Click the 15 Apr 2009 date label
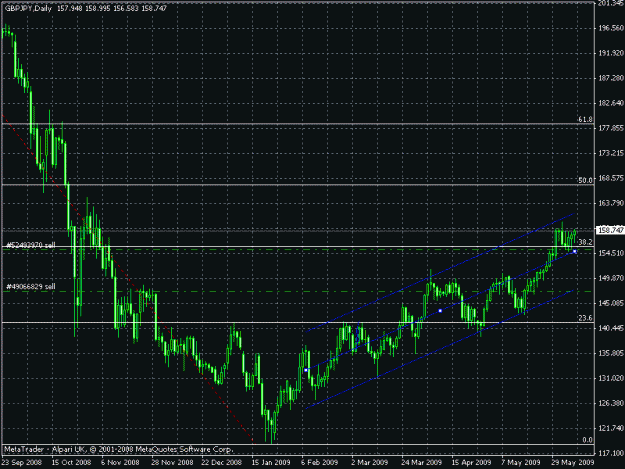The image size is (625, 469). (471, 462)
